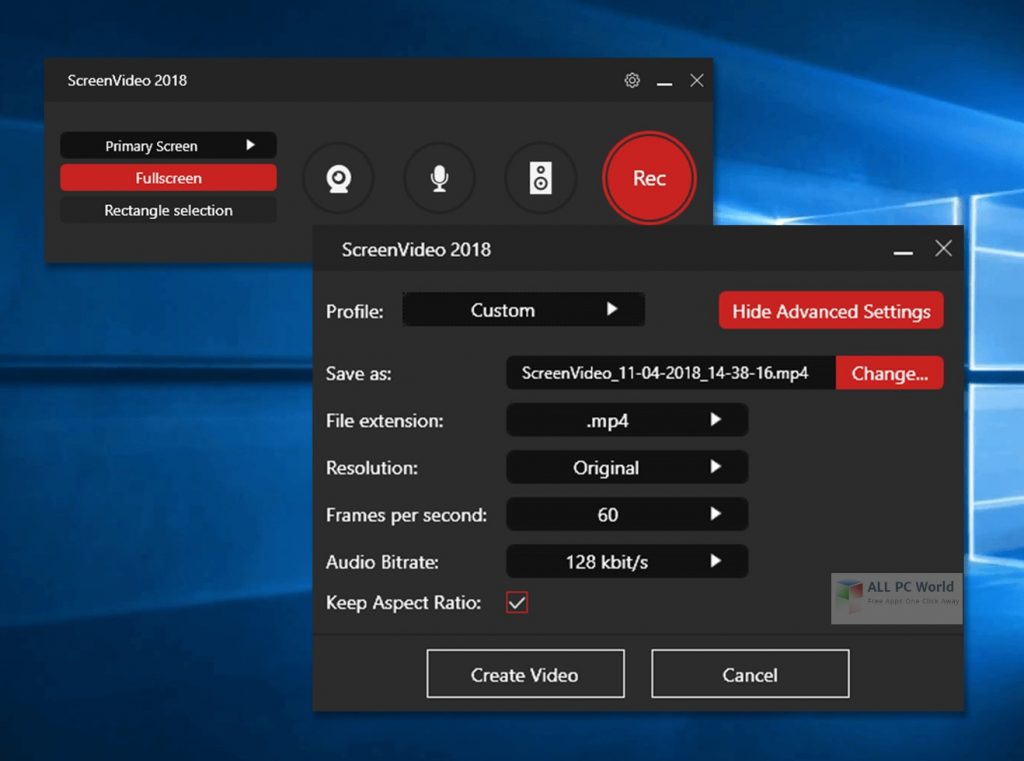Screen dimensions: 1024x761
Task: Open the Audio Bitrate dropdown
Action: pyautogui.click(x=627, y=562)
